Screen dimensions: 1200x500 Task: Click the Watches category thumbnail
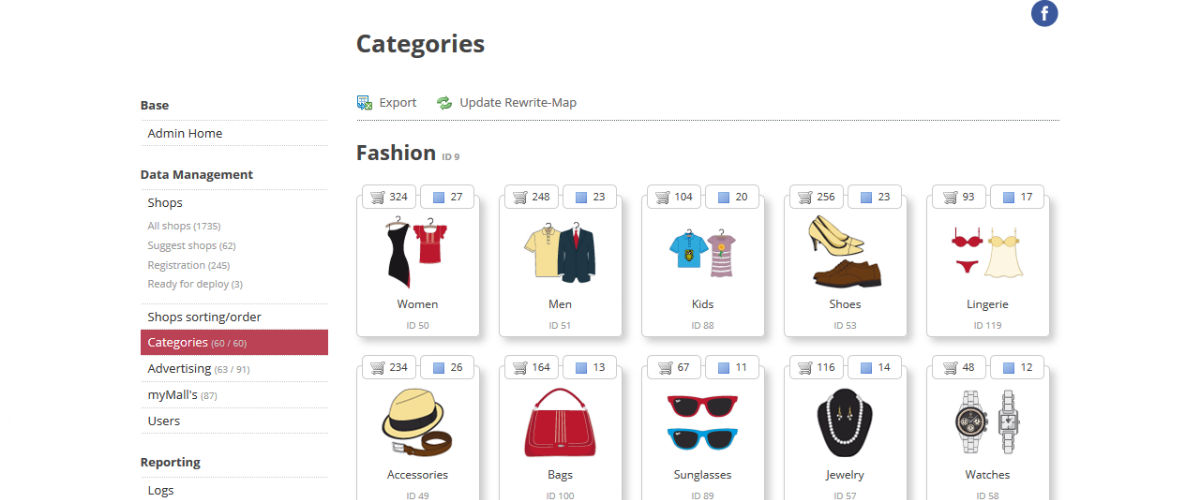pos(987,423)
